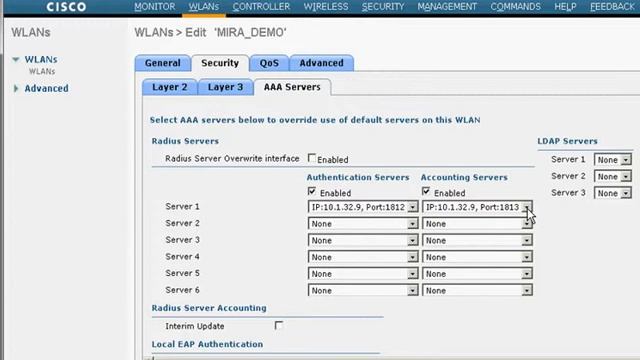Open Accounting Server 5 dropdown
The width and height of the screenshot is (640, 360).
click(x=477, y=274)
